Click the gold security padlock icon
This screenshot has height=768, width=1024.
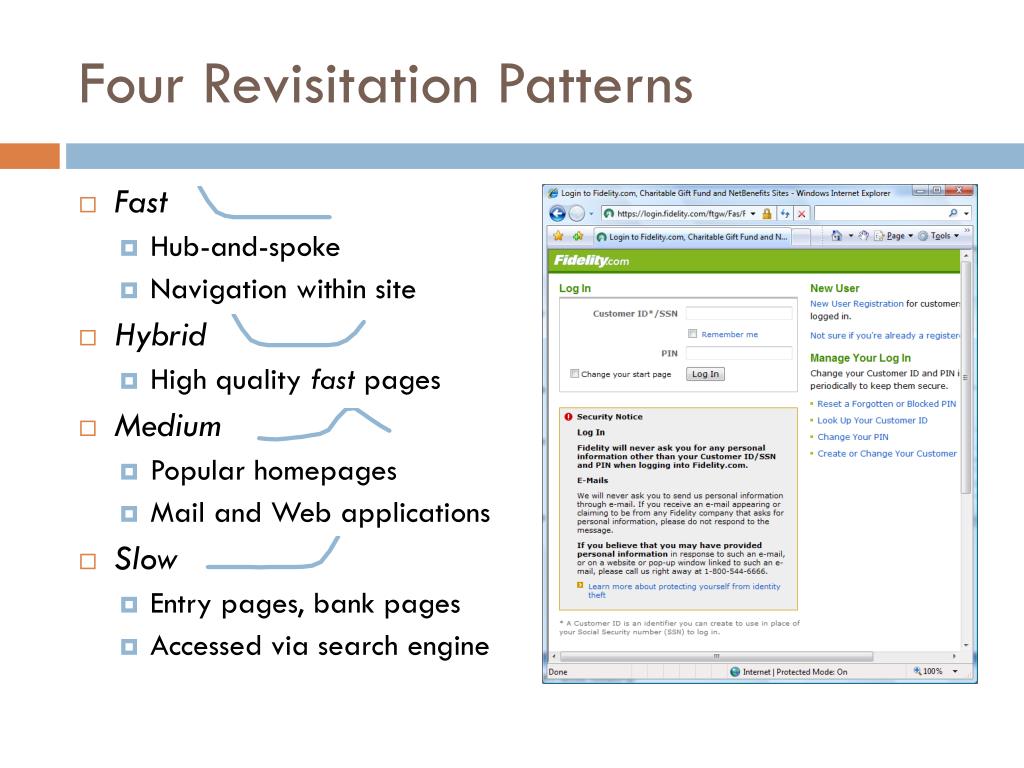click(x=767, y=214)
